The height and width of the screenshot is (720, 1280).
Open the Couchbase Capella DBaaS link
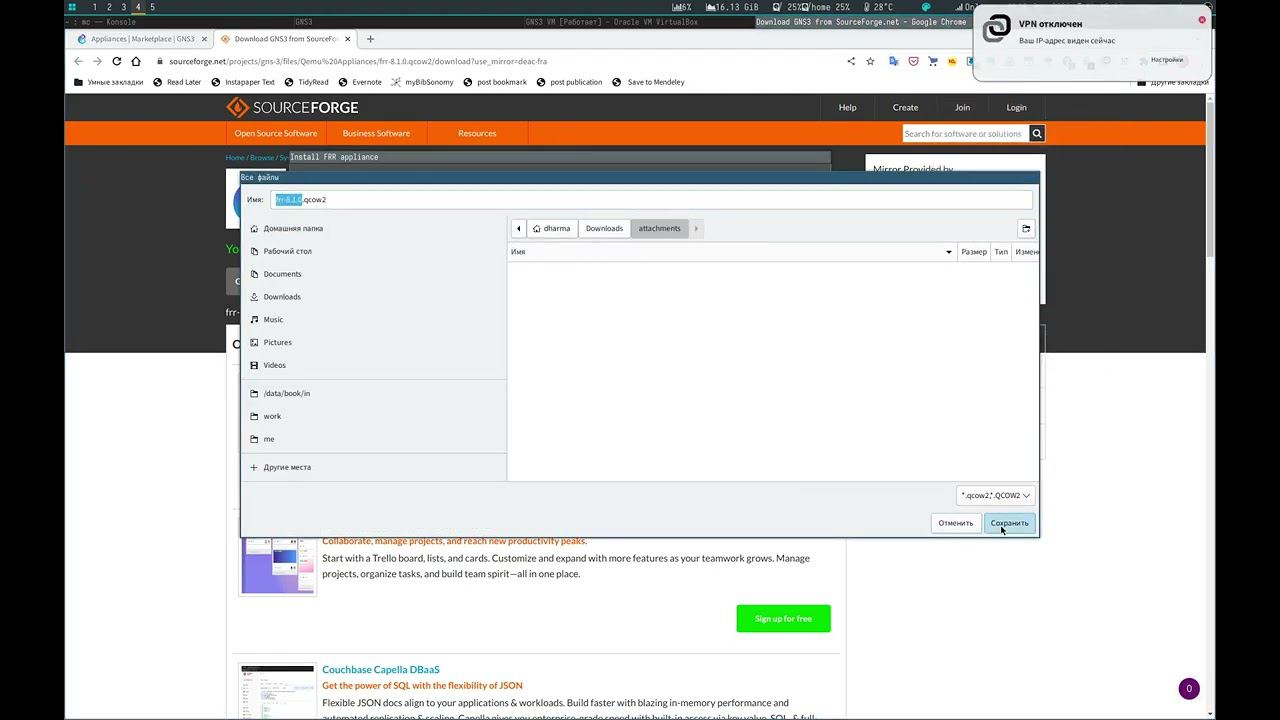381,669
